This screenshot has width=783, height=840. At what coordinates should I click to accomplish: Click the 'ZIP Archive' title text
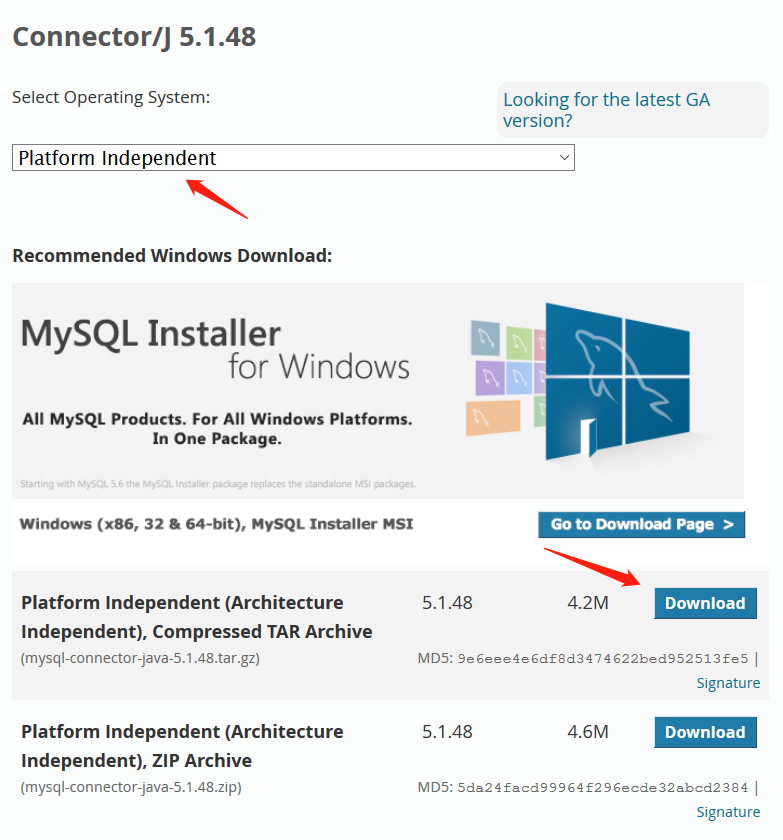click(x=201, y=761)
